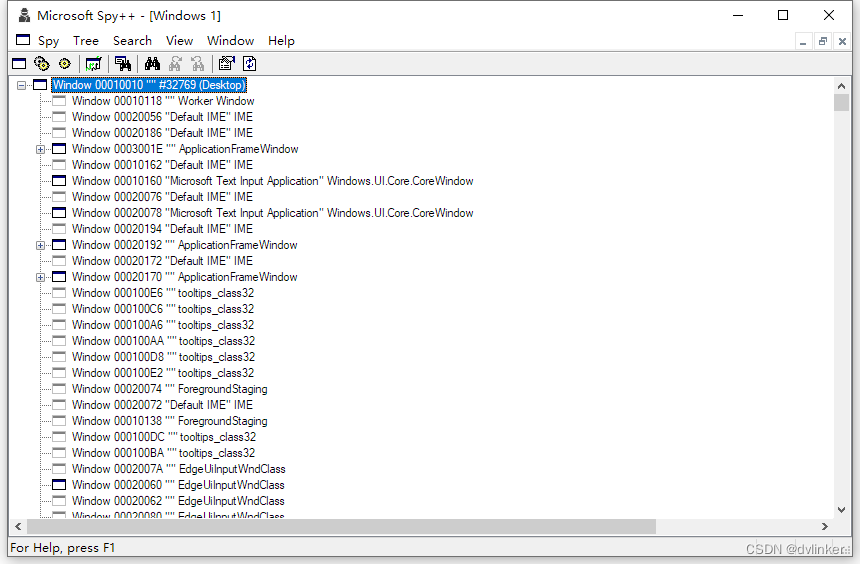Expand the Window 0003001E ApplicationFrameWindow node
860x564 pixels.
[x=40, y=149]
